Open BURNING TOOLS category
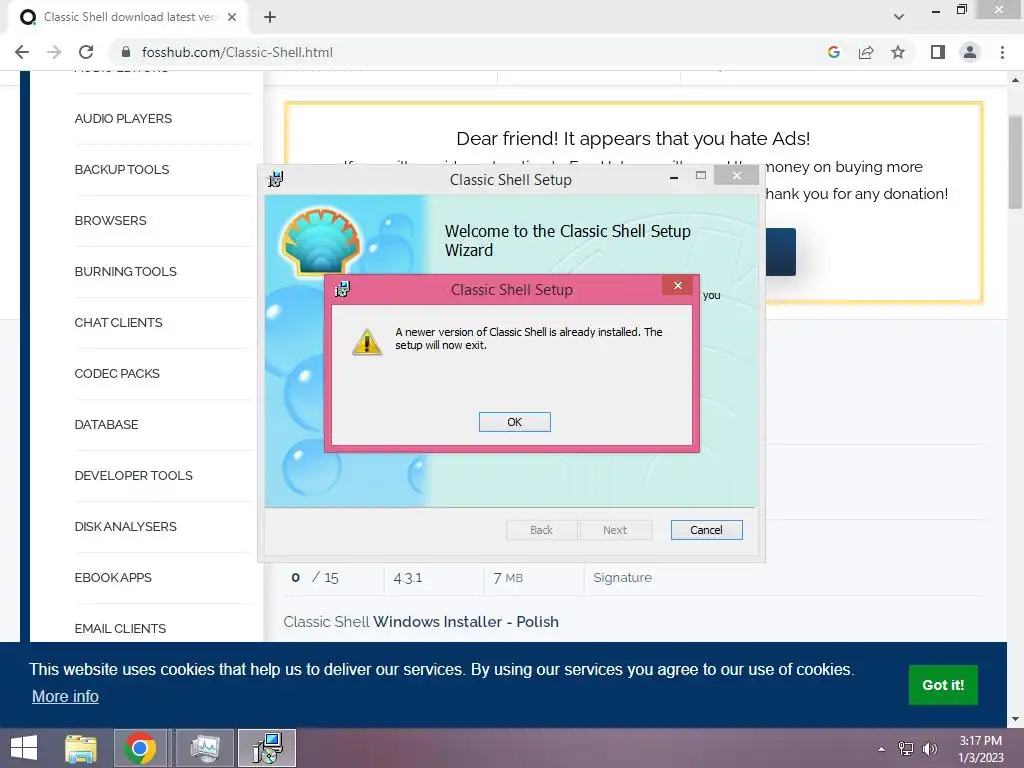The height and width of the screenshot is (768, 1024). pos(125,272)
